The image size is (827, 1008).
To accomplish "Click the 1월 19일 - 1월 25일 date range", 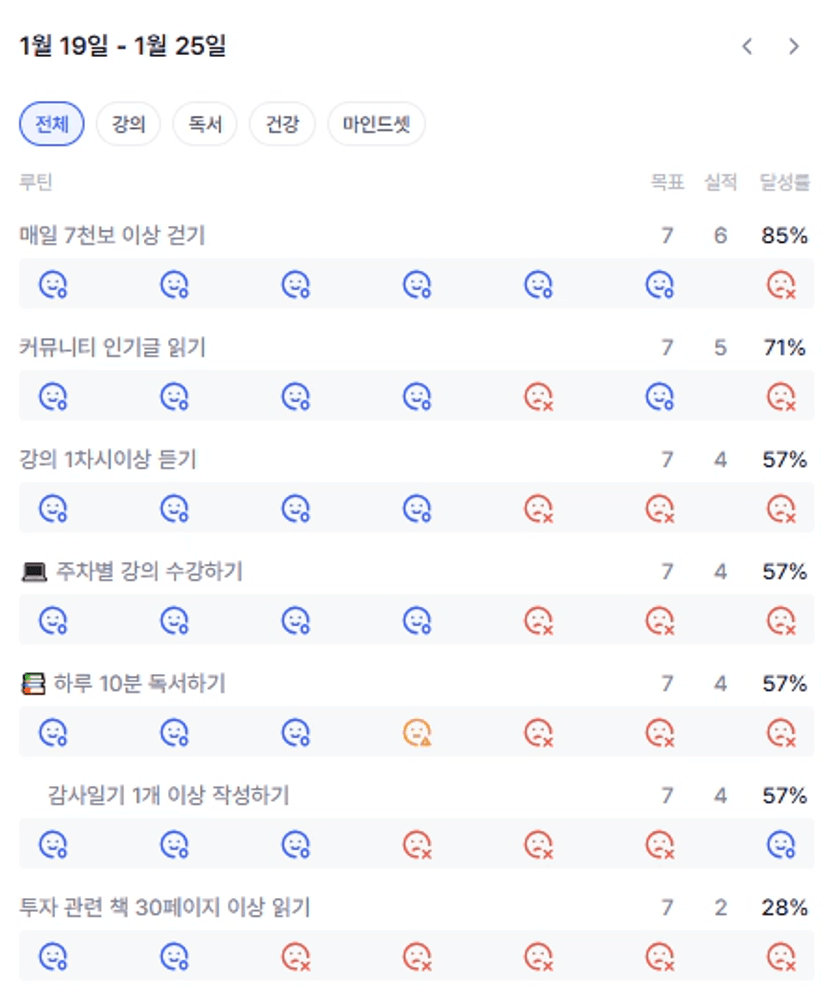I will point(122,46).
